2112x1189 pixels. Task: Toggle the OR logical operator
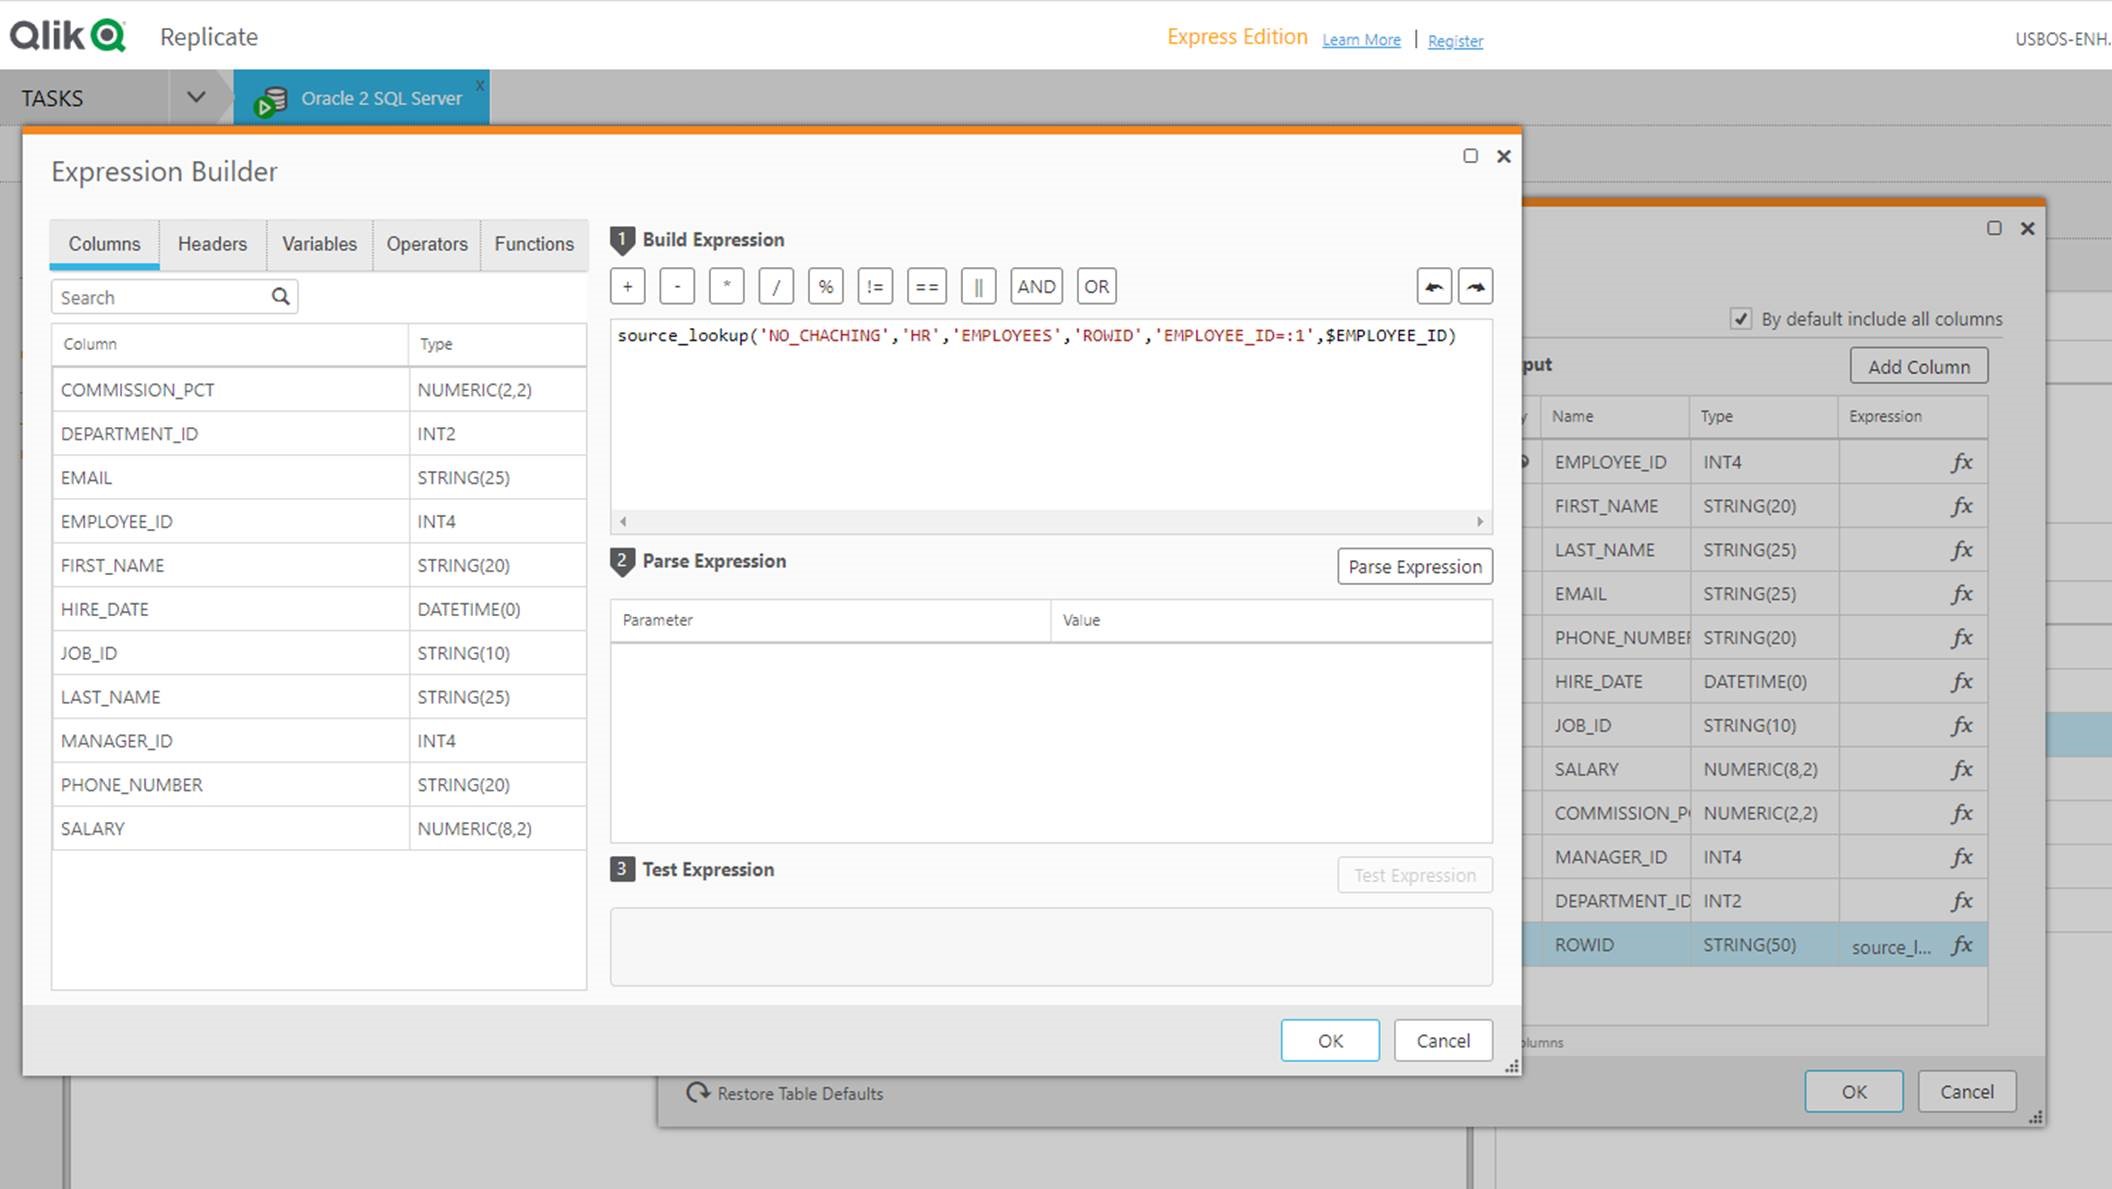[x=1097, y=286]
